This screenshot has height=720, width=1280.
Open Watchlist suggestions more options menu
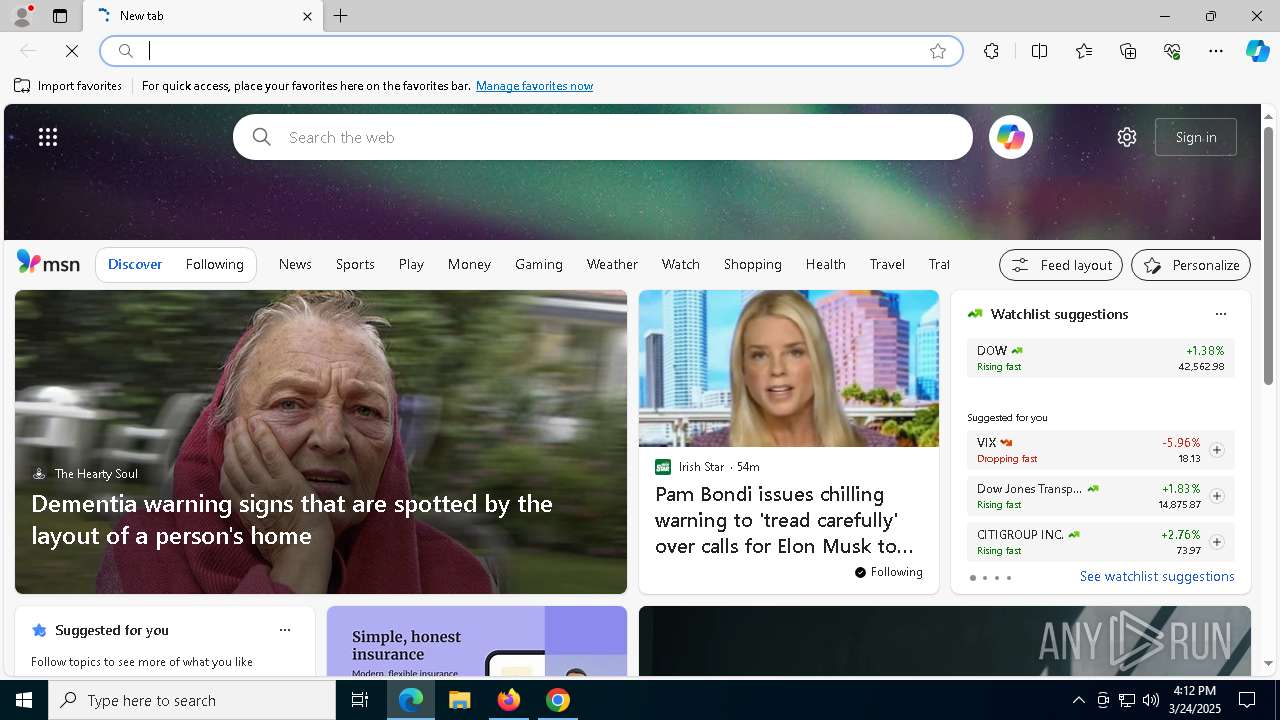click(1220, 314)
